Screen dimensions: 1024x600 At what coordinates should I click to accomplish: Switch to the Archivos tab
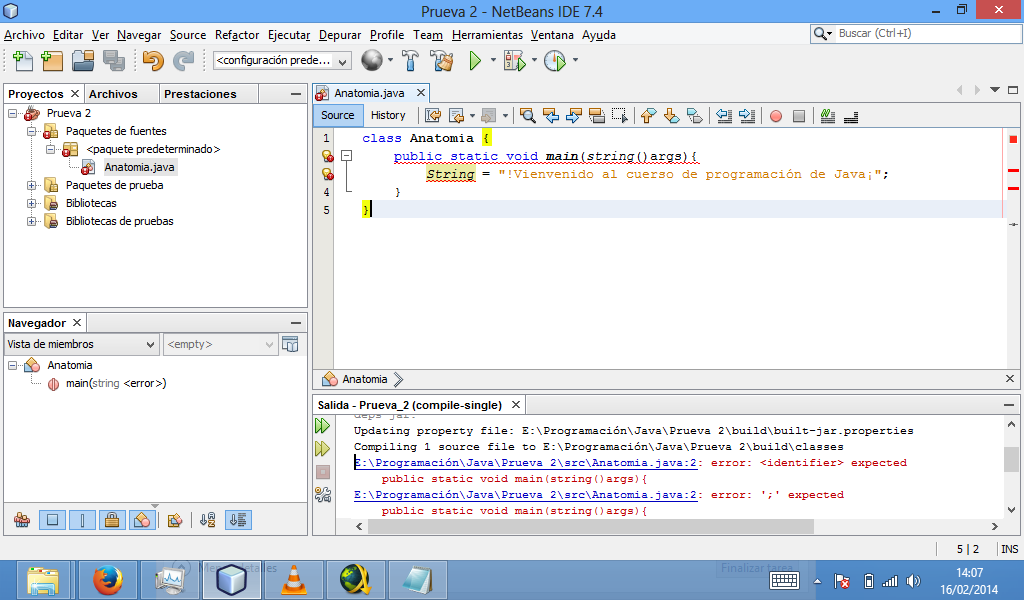pos(113,94)
